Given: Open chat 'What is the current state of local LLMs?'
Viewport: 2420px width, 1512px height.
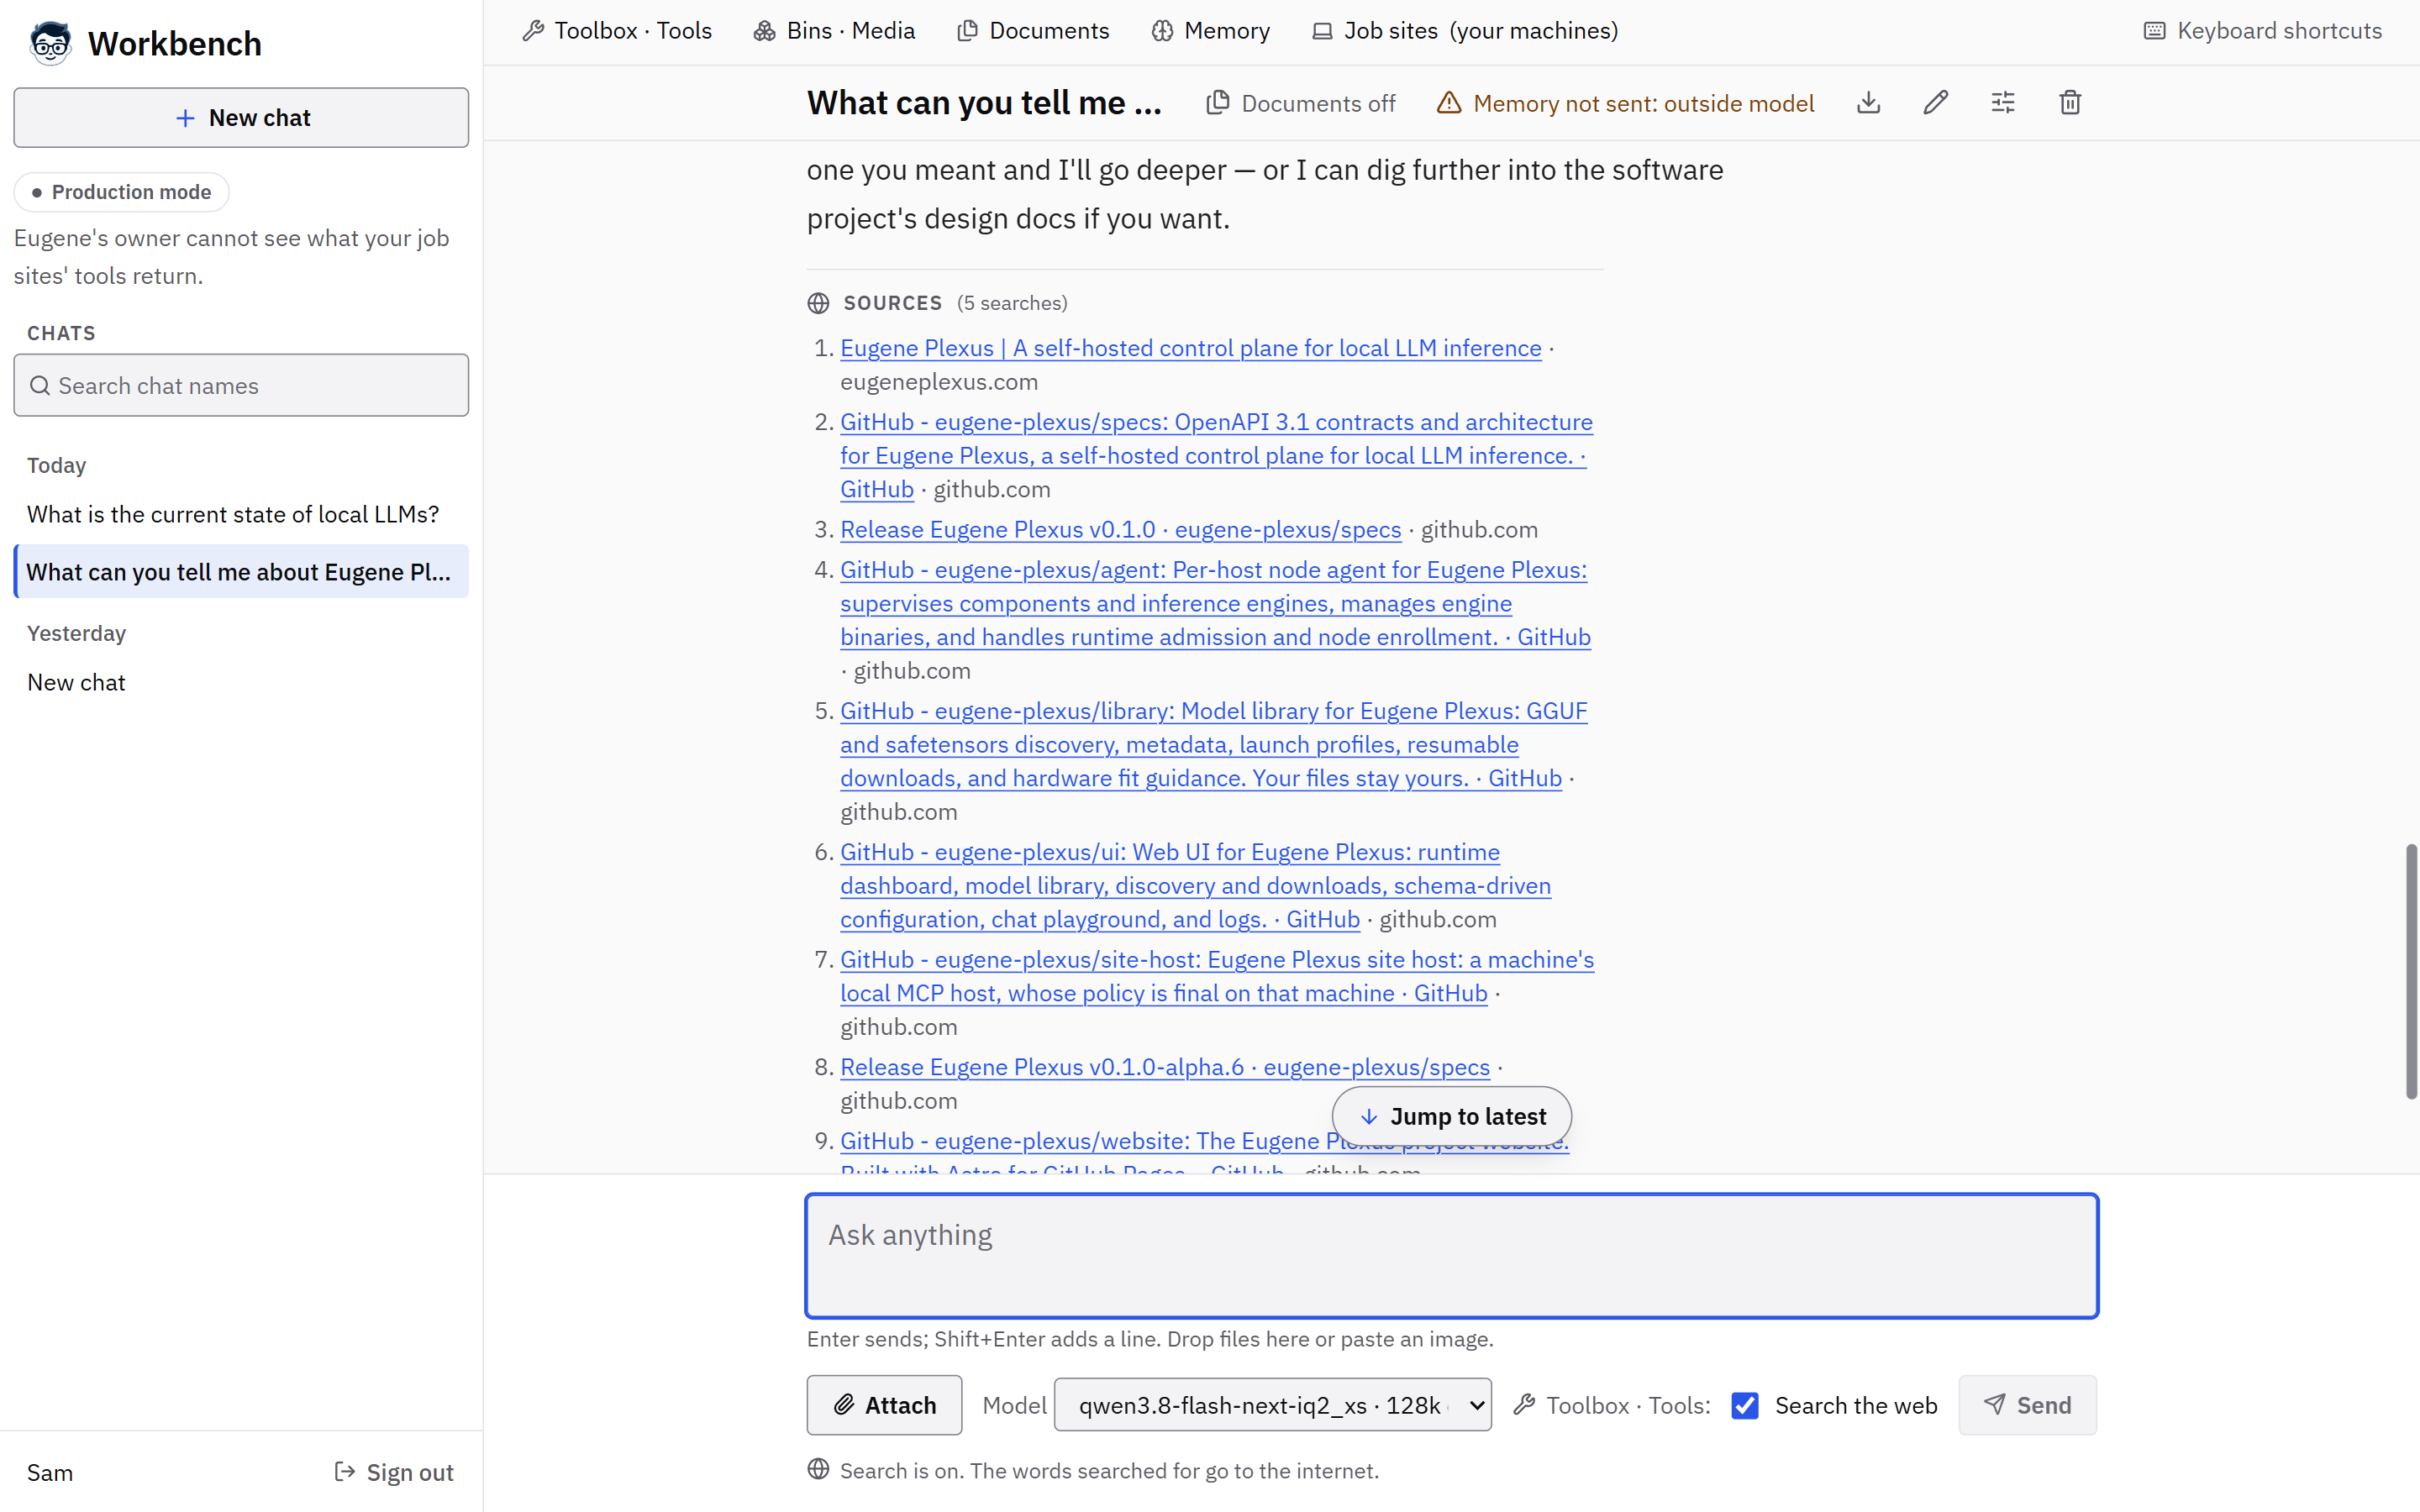Looking at the screenshot, I should click(241, 514).
